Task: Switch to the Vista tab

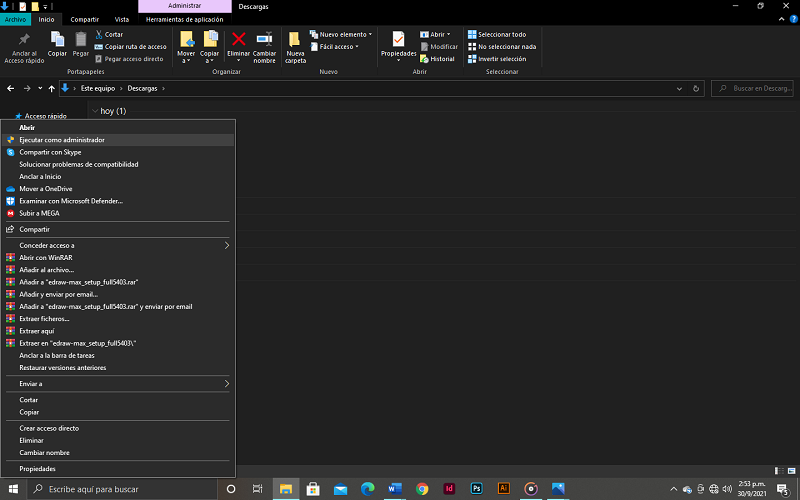Action: pos(121,19)
